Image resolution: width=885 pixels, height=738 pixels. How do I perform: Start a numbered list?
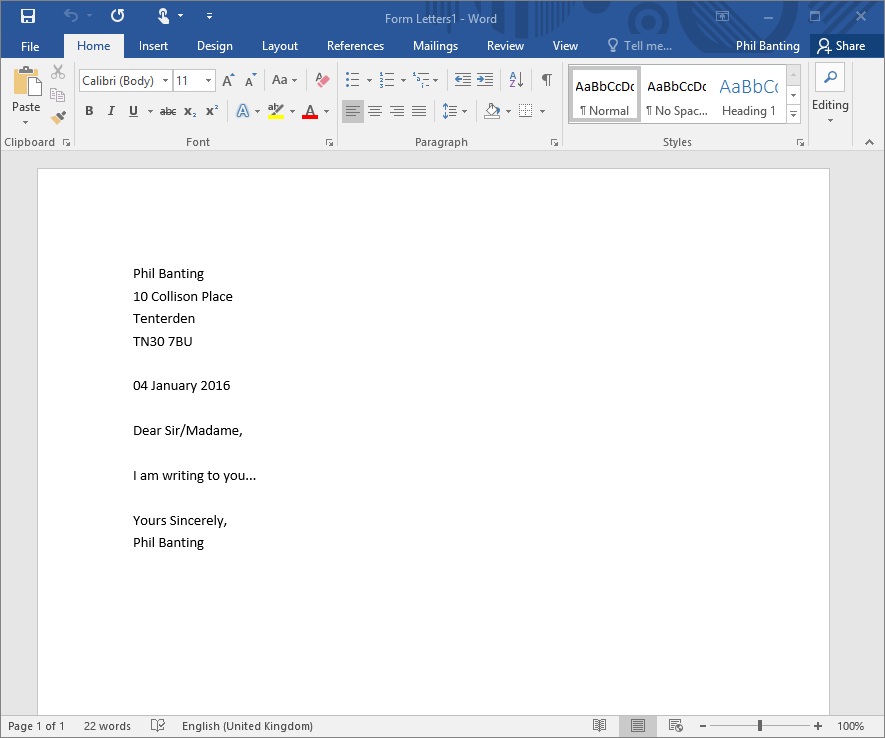pyautogui.click(x=387, y=80)
